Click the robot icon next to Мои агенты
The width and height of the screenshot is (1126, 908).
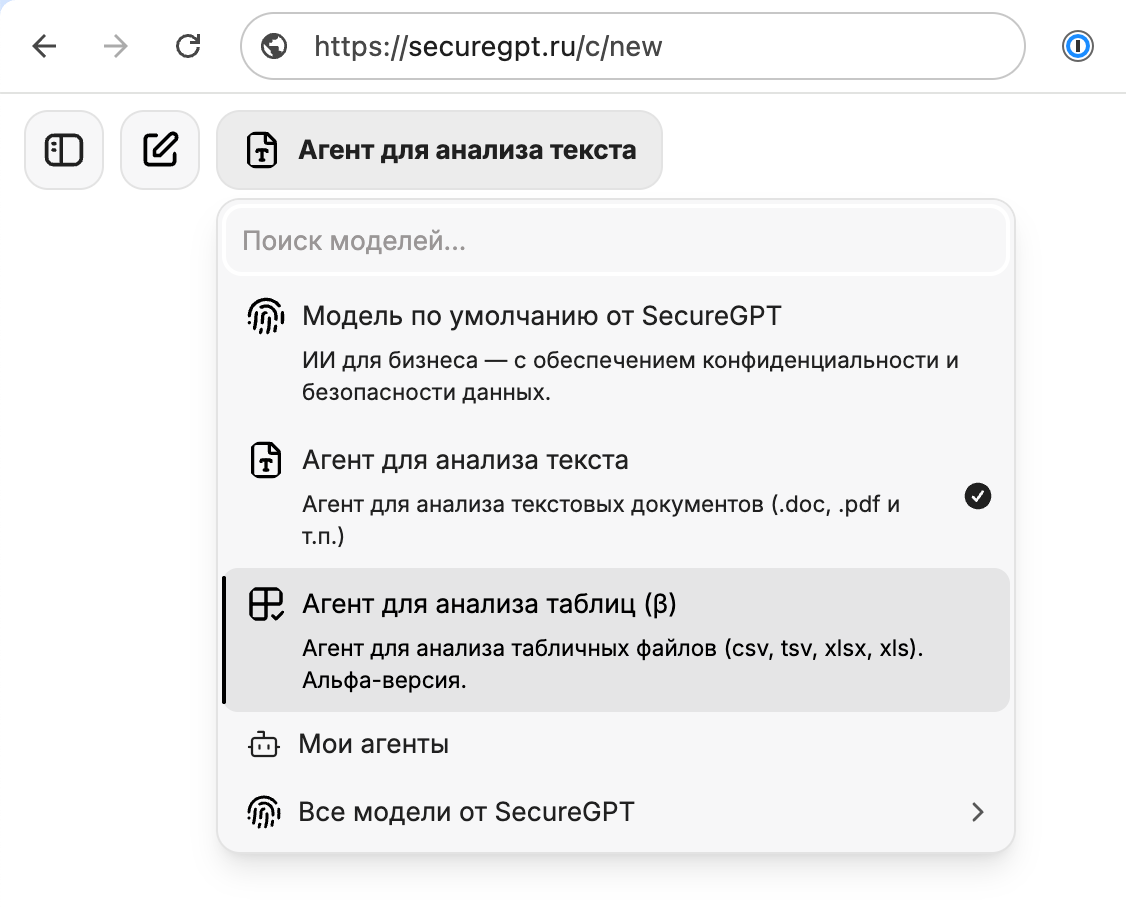[x=264, y=744]
